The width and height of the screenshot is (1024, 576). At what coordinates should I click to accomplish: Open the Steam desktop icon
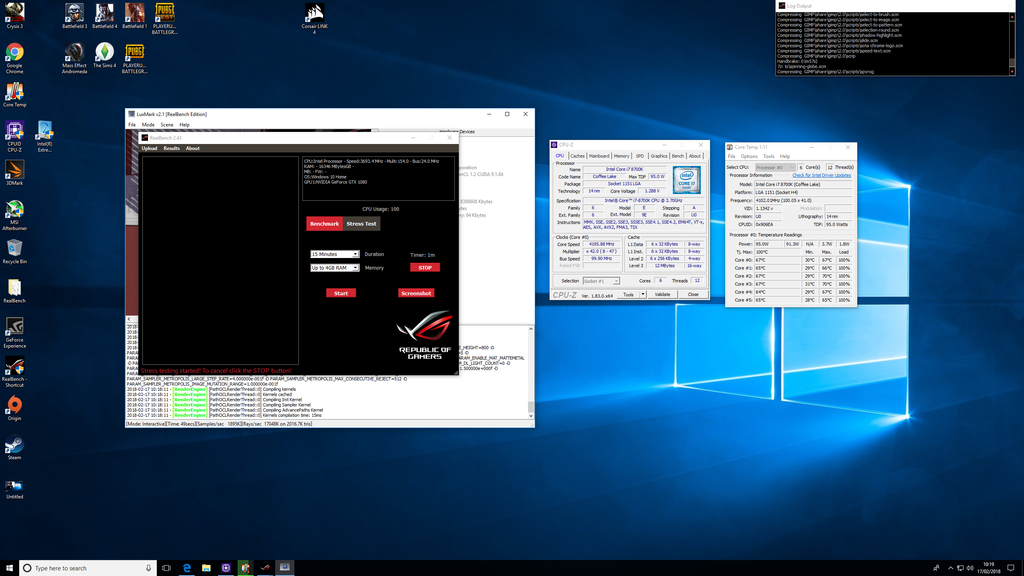point(14,445)
